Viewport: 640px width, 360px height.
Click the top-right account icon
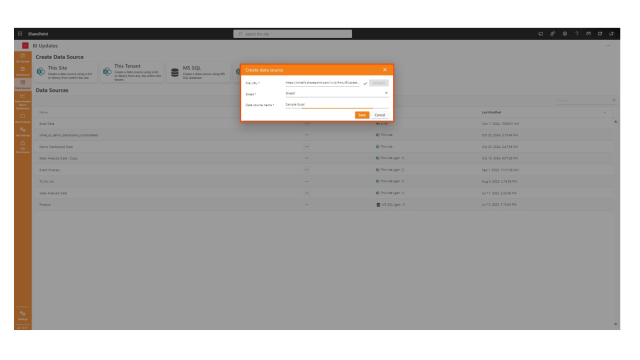coord(611,34)
